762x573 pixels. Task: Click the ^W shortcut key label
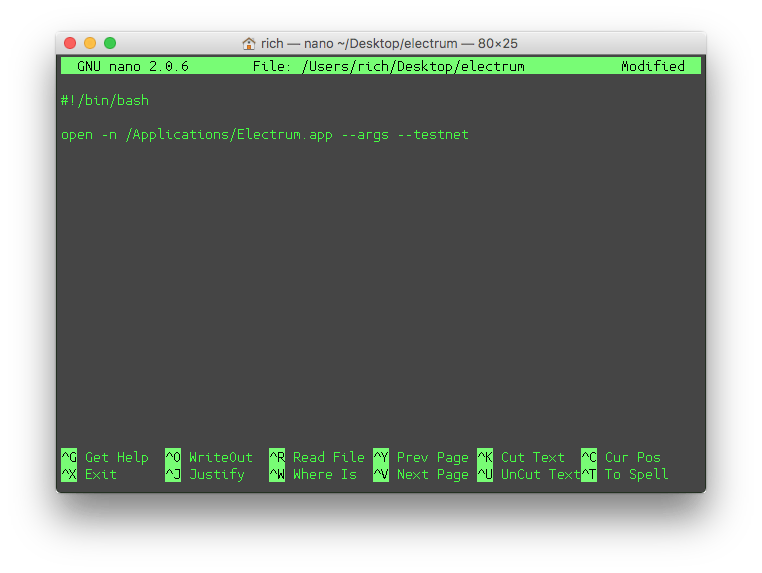click(277, 474)
